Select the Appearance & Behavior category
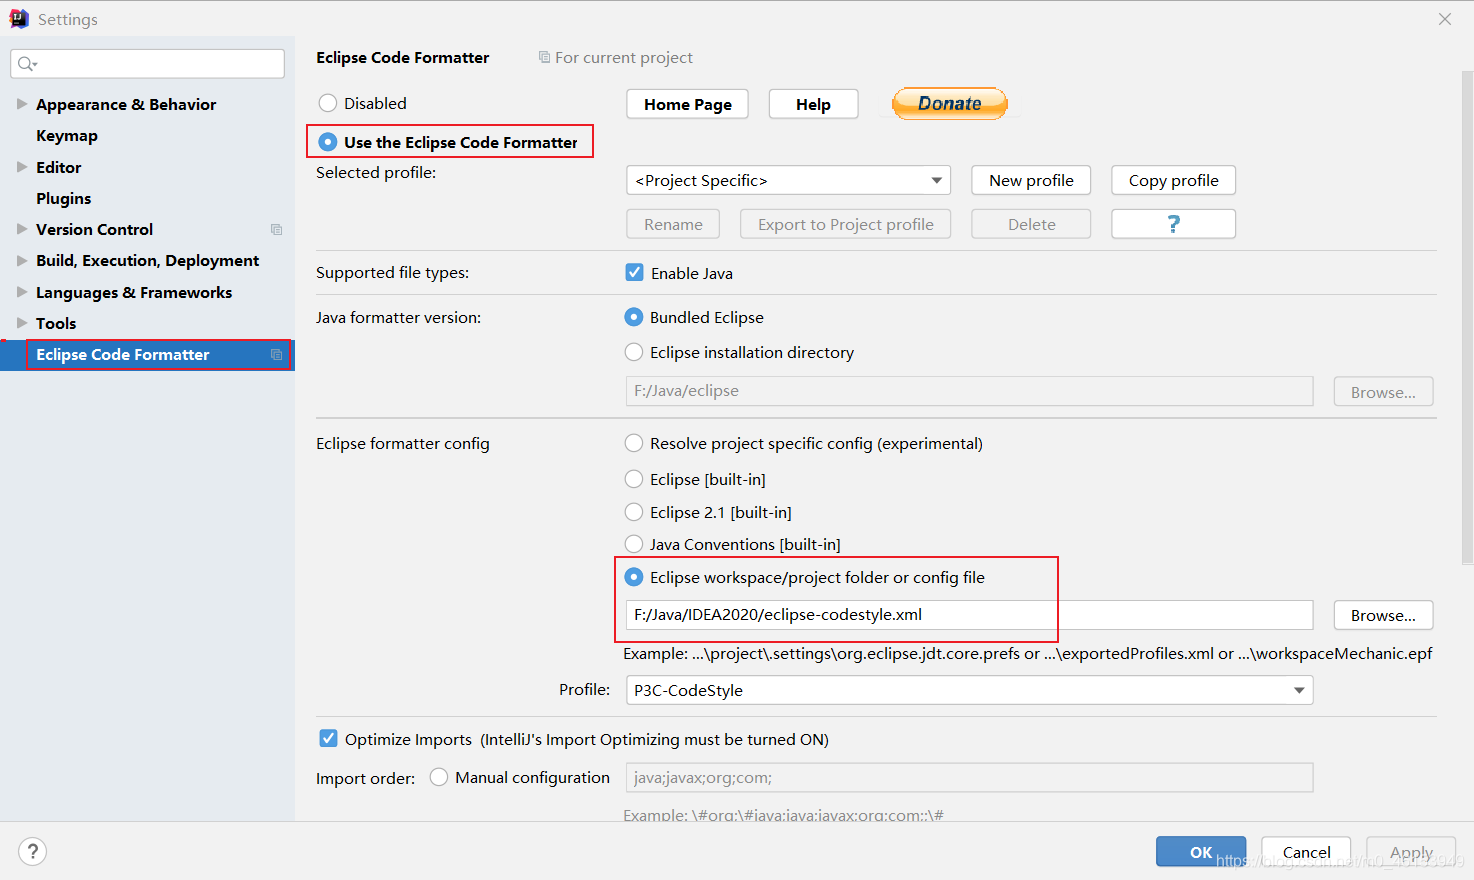The height and width of the screenshot is (880, 1474). [x=126, y=104]
